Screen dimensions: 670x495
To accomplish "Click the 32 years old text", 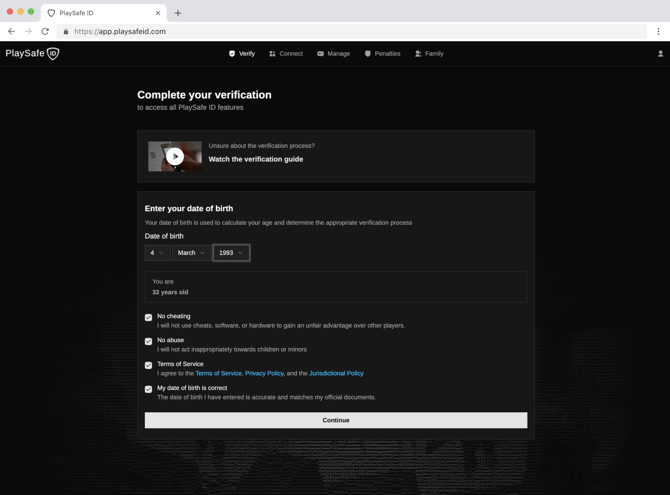I will point(170,292).
